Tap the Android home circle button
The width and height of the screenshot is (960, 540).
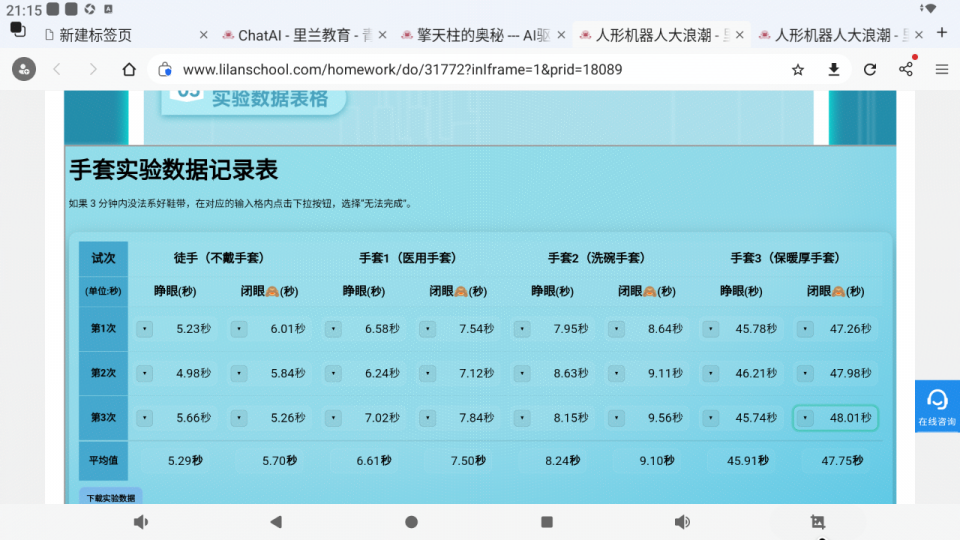(x=411, y=522)
